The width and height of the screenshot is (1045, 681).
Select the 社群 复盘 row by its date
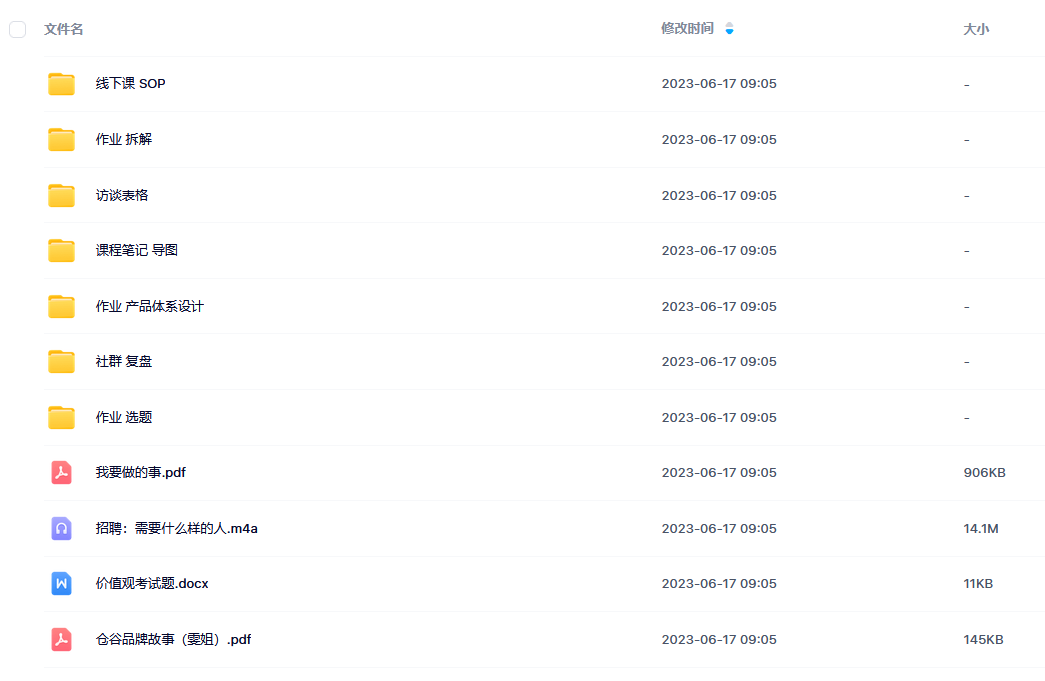coord(719,362)
